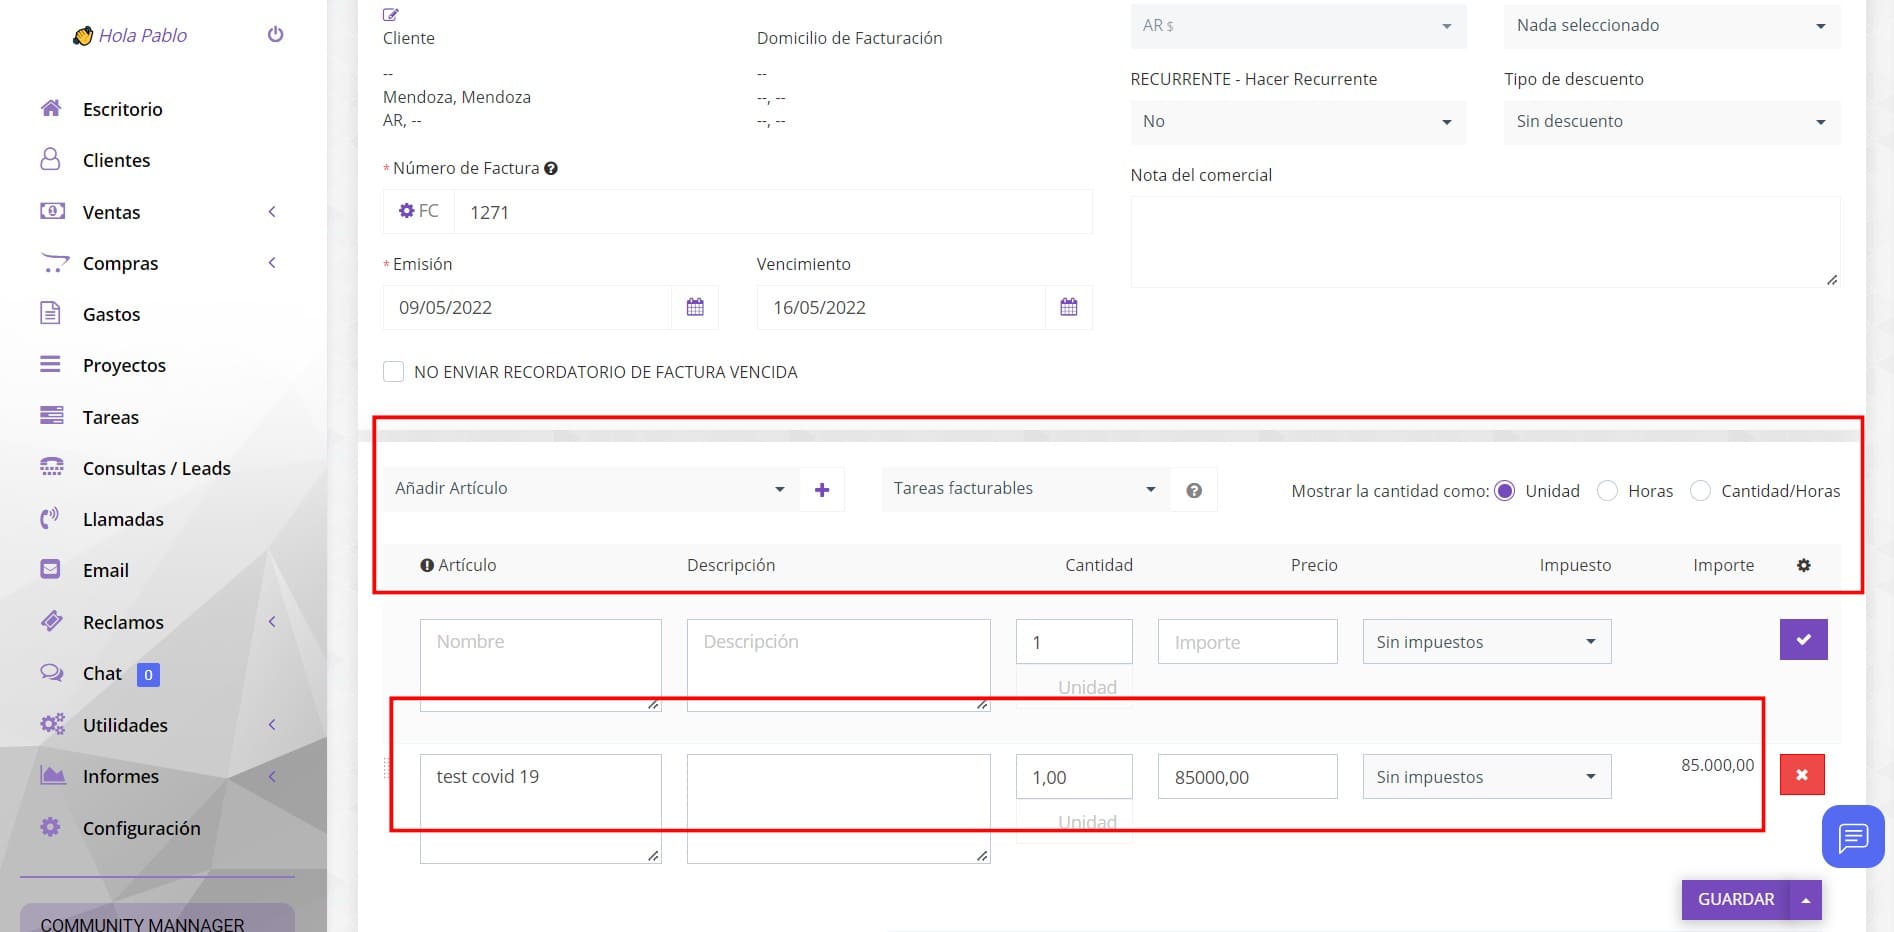The image size is (1894, 932).
Task: Expand the Informes submenu chevron
Action: [x=272, y=776]
